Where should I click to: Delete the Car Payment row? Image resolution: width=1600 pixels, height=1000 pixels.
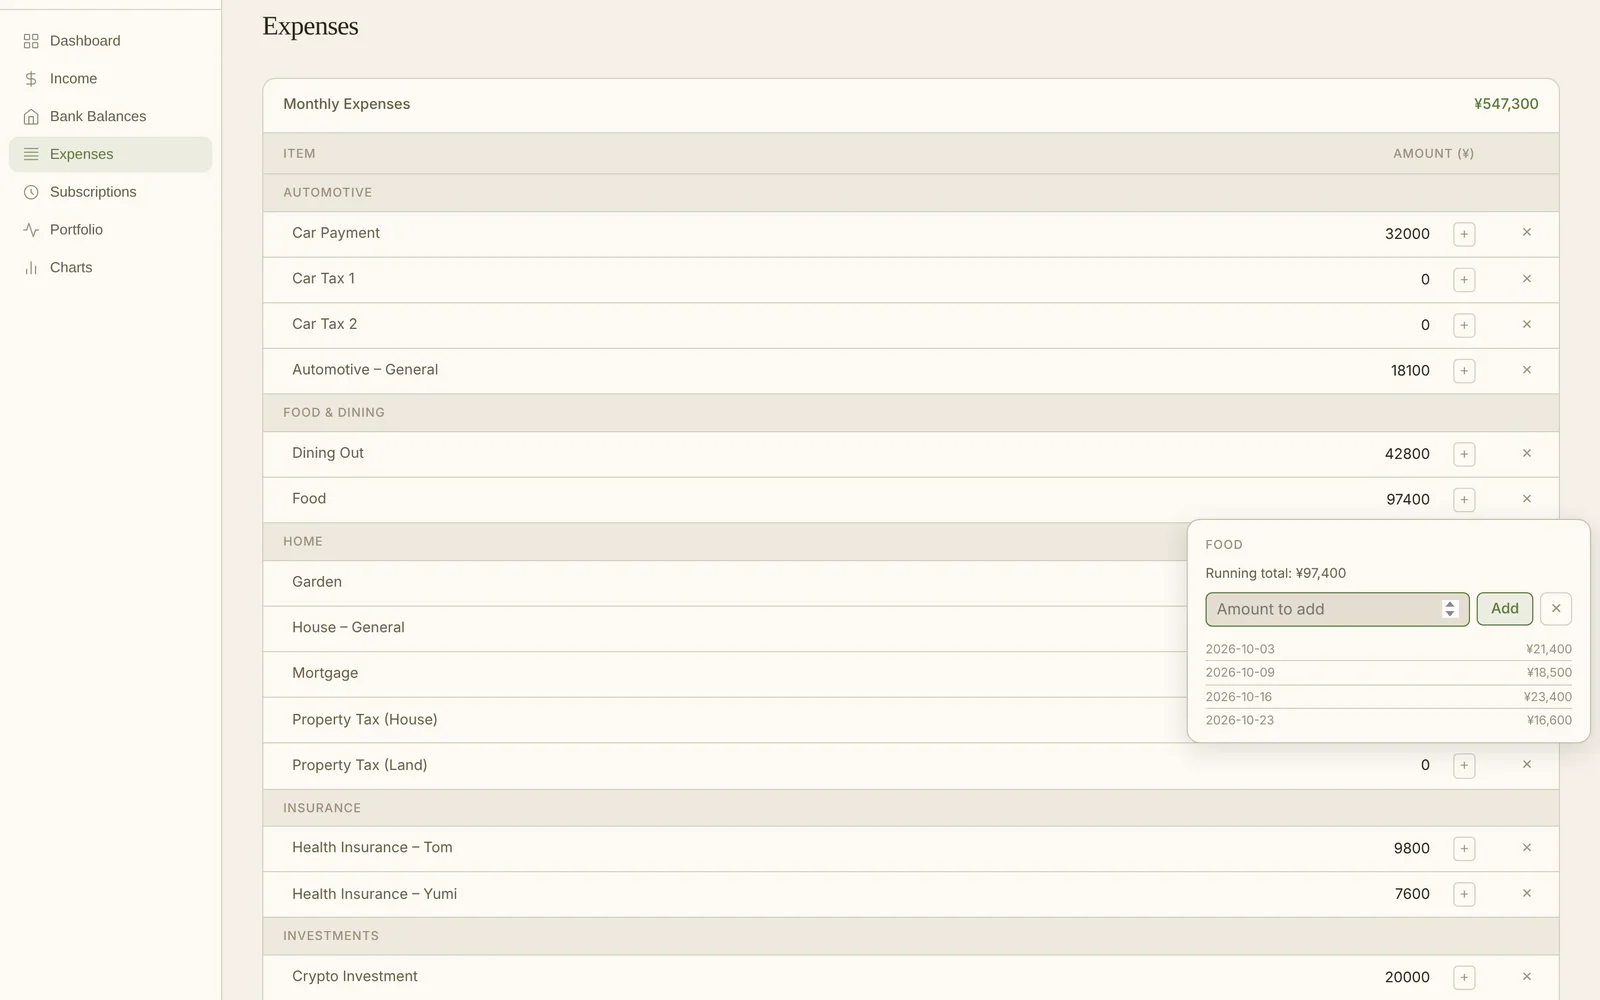coord(1527,233)
